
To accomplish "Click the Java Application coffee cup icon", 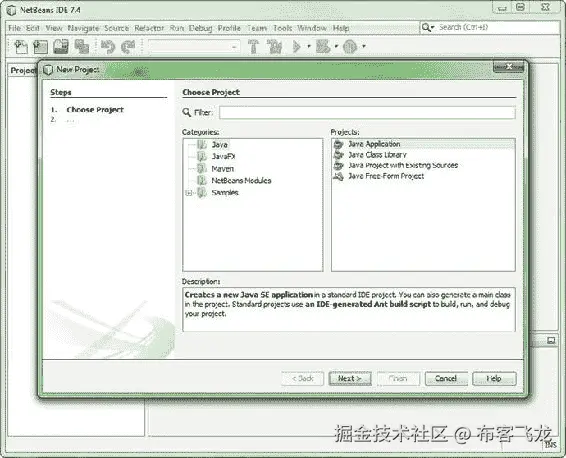I will click(x=338, y=144).
